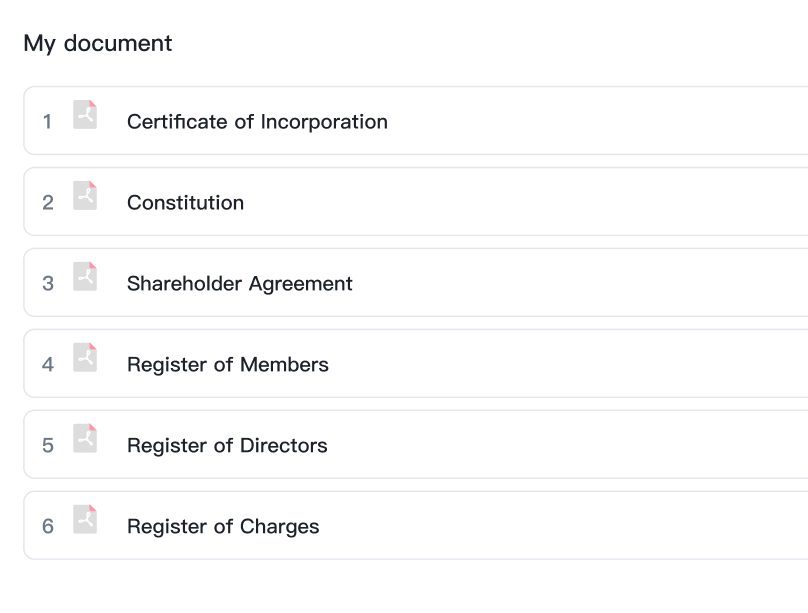Click the PDF icon for Register of Charges
This screenshot has height=613, width=808.
85,519
